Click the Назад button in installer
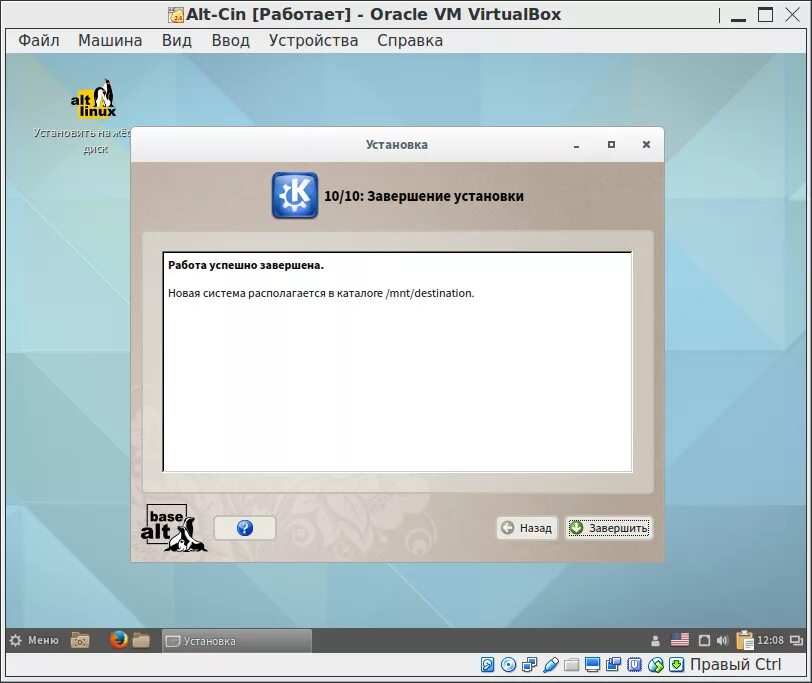 click(527, 528)
